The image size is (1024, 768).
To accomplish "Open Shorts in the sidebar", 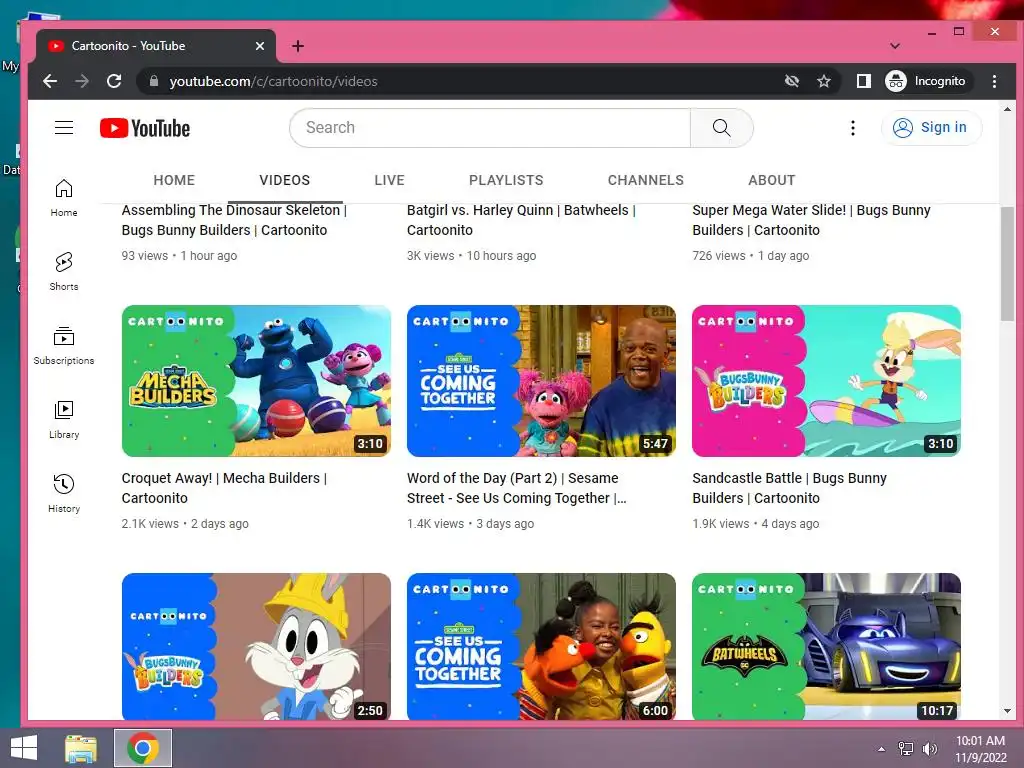I will [x=64, y=272].
